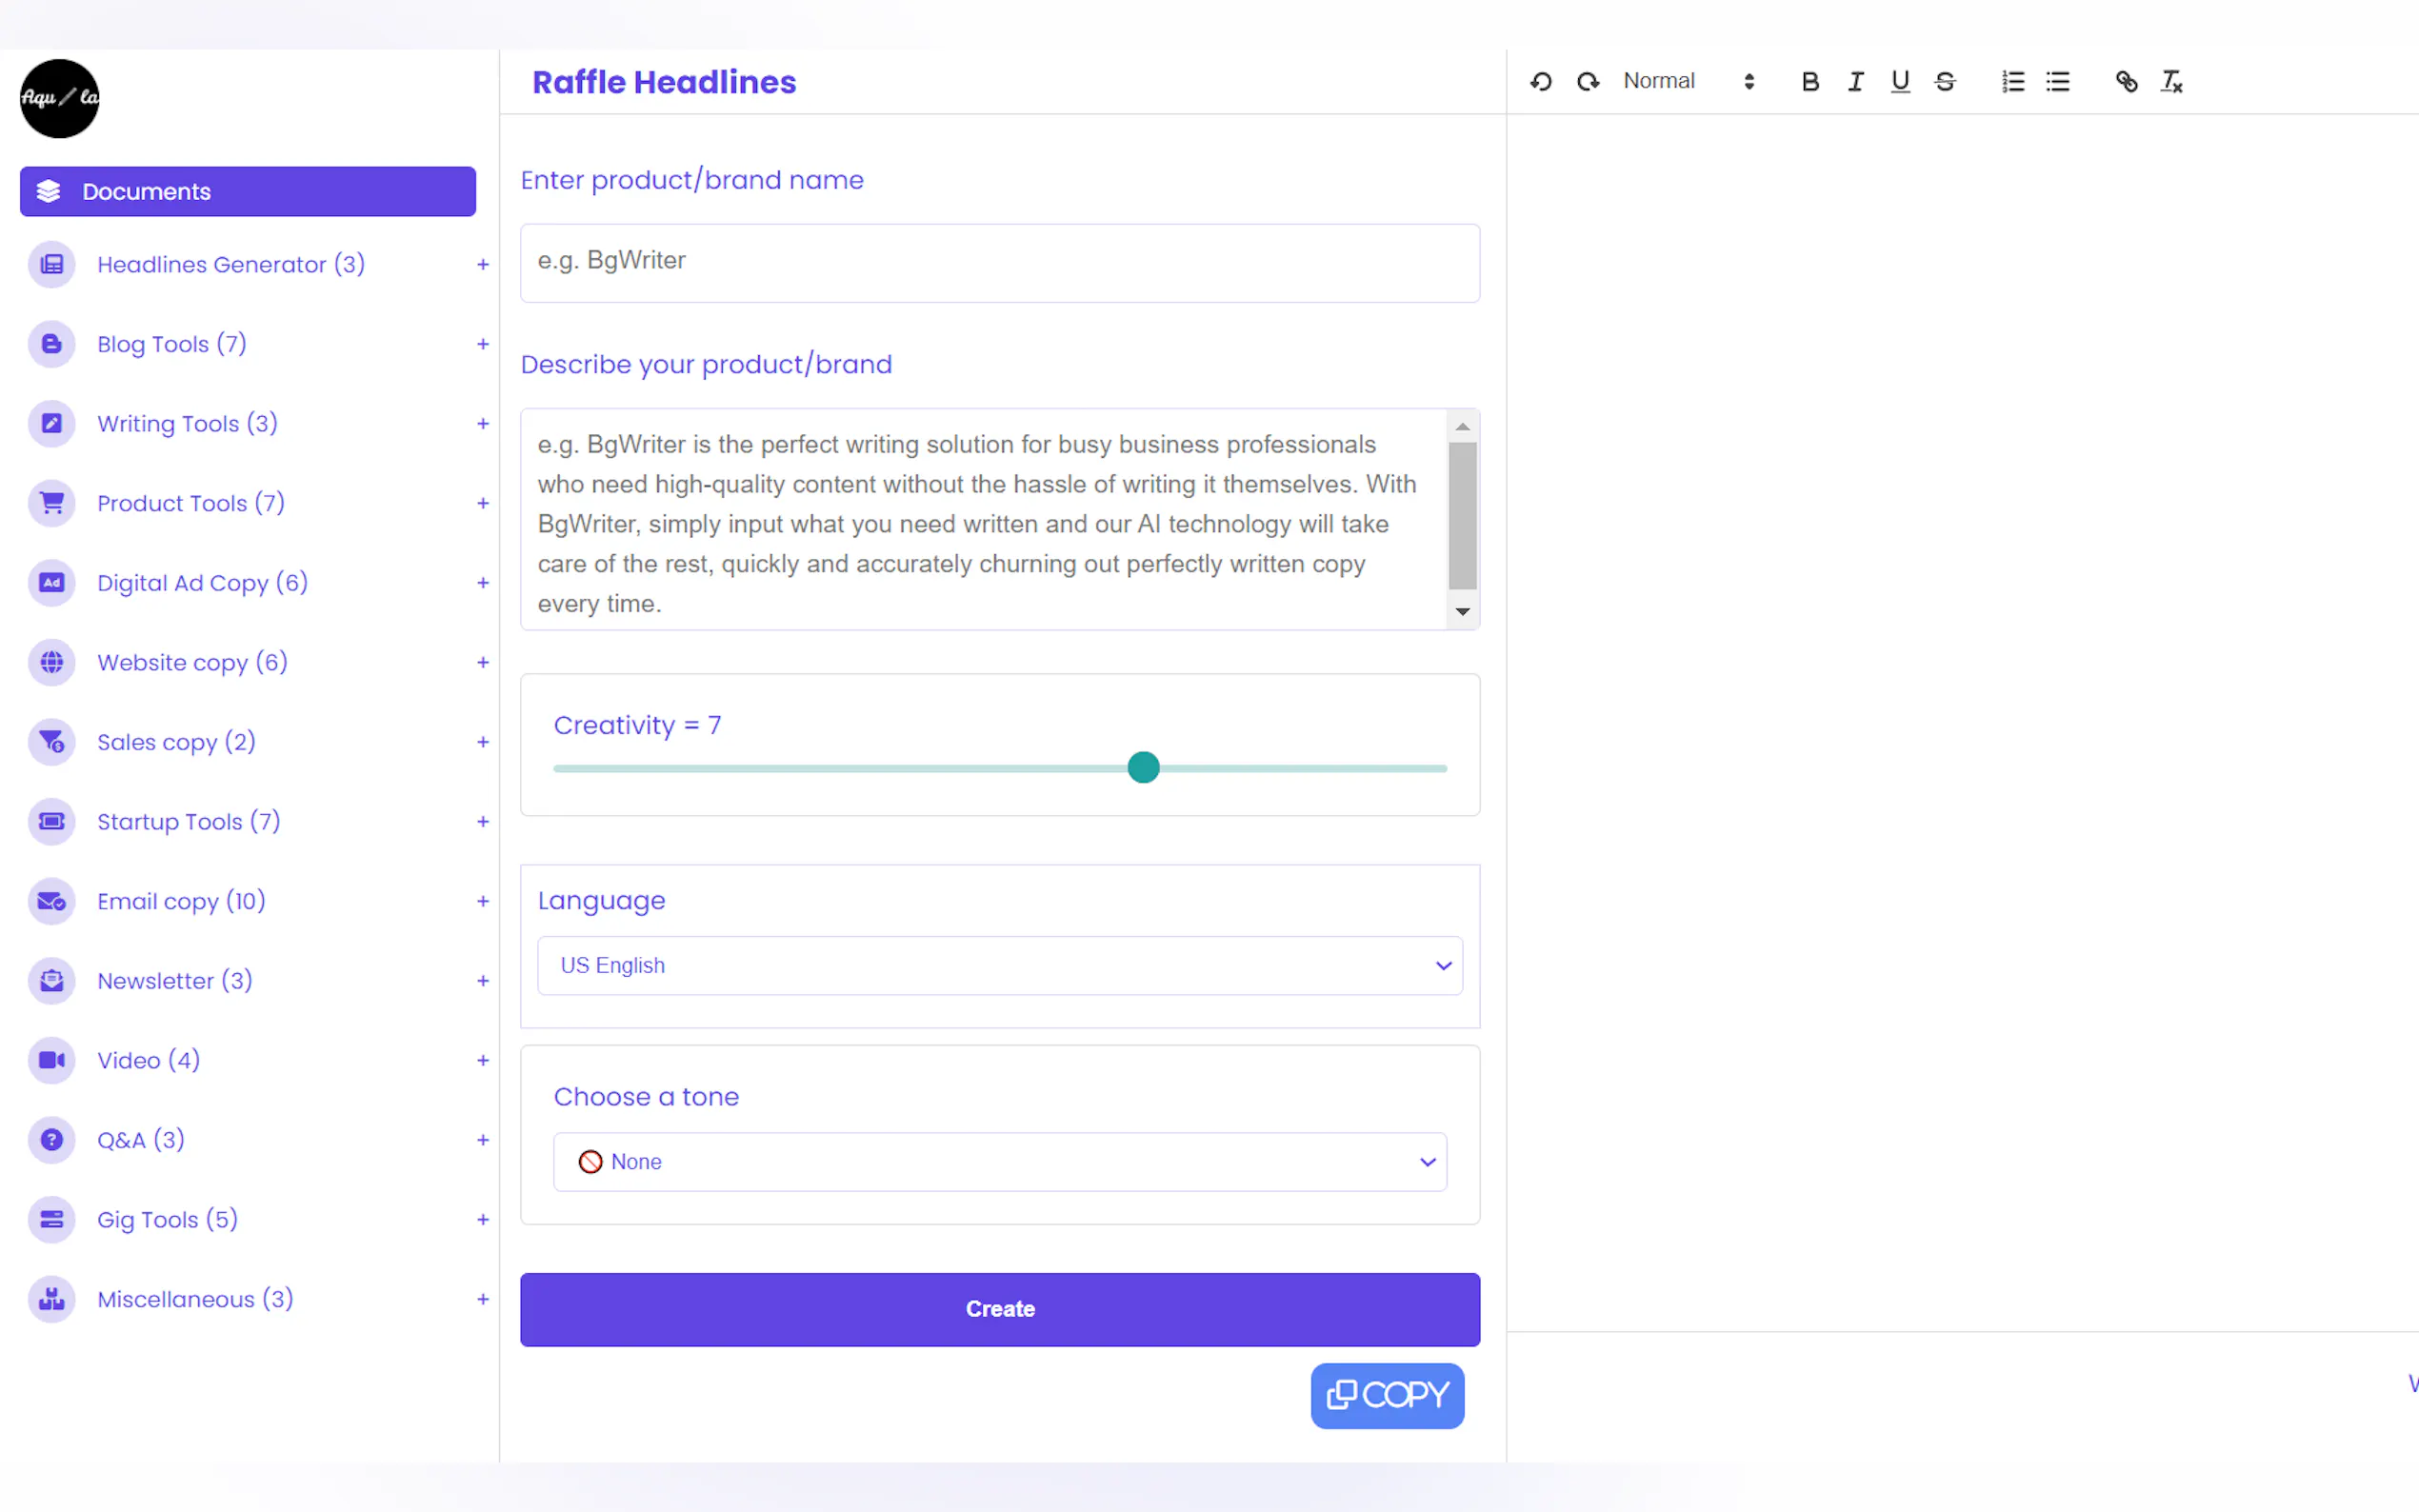Open the tone dropdown showing None

999,1162
